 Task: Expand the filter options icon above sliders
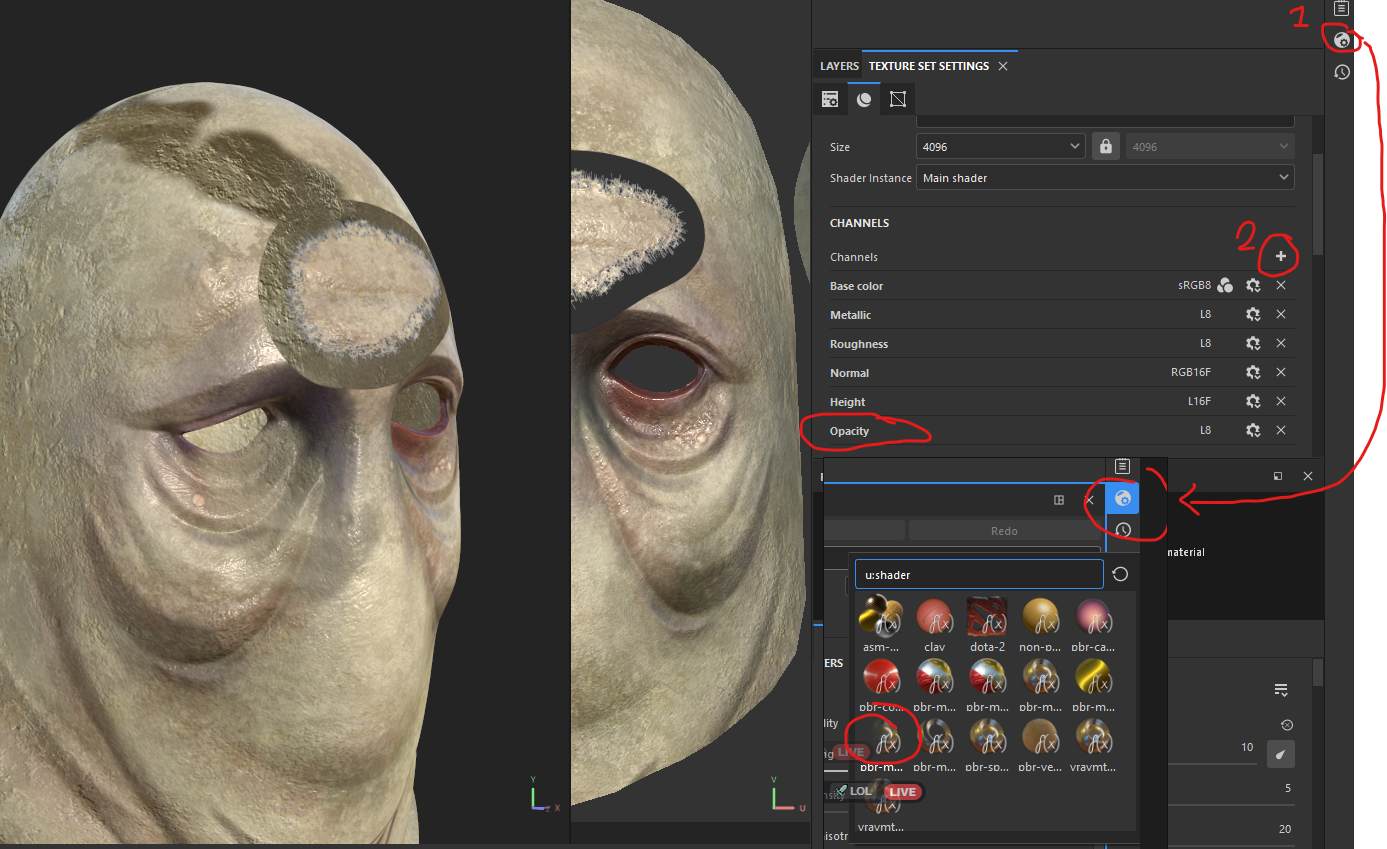point(1281,689)
